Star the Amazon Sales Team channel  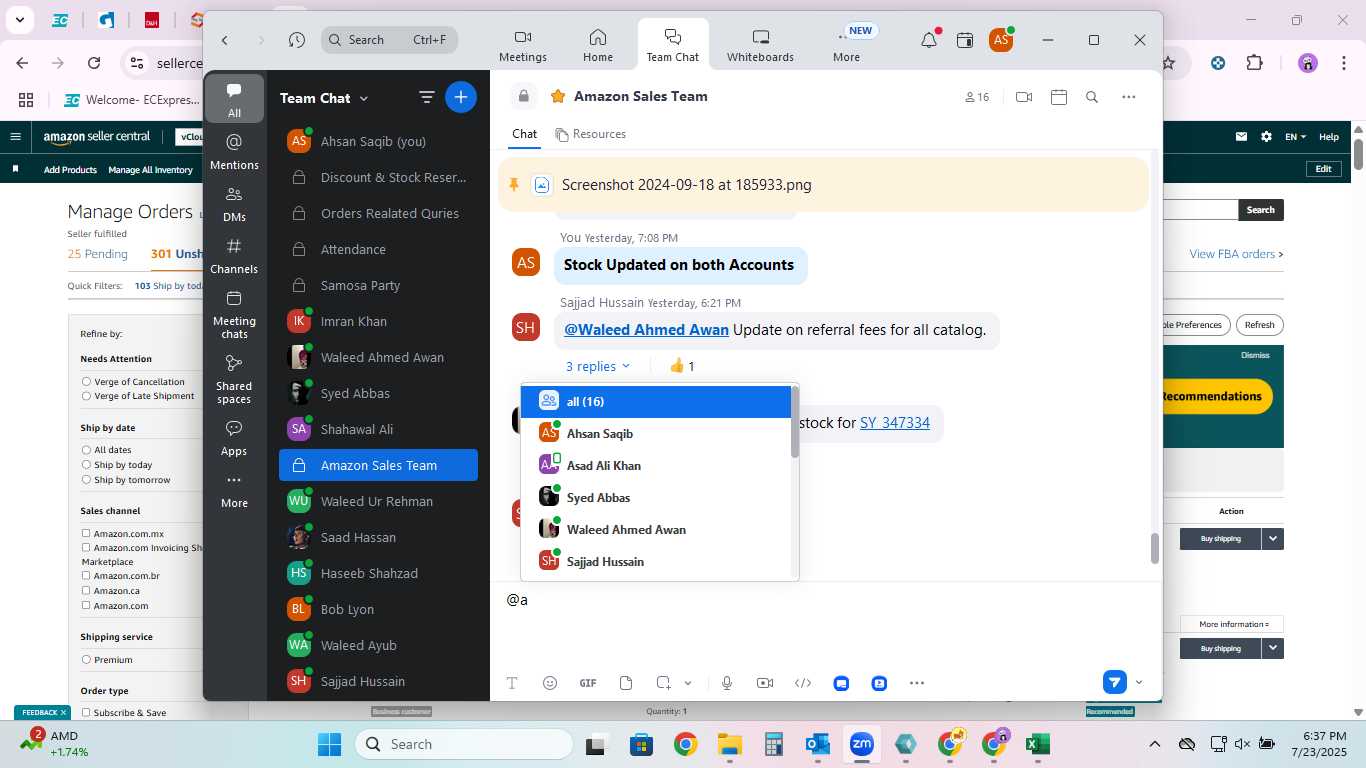(556, 96)
